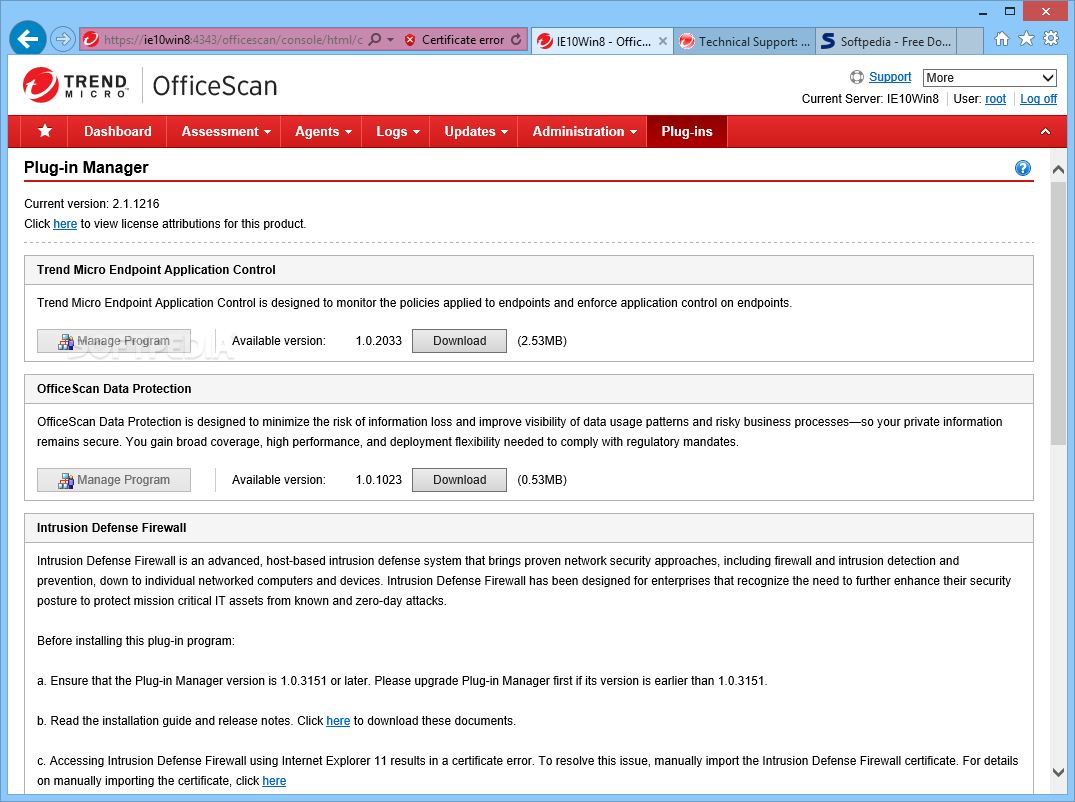1075x802 pixels.
Task: Click the browser Forward arrow button
Action: tap(63, 39)
